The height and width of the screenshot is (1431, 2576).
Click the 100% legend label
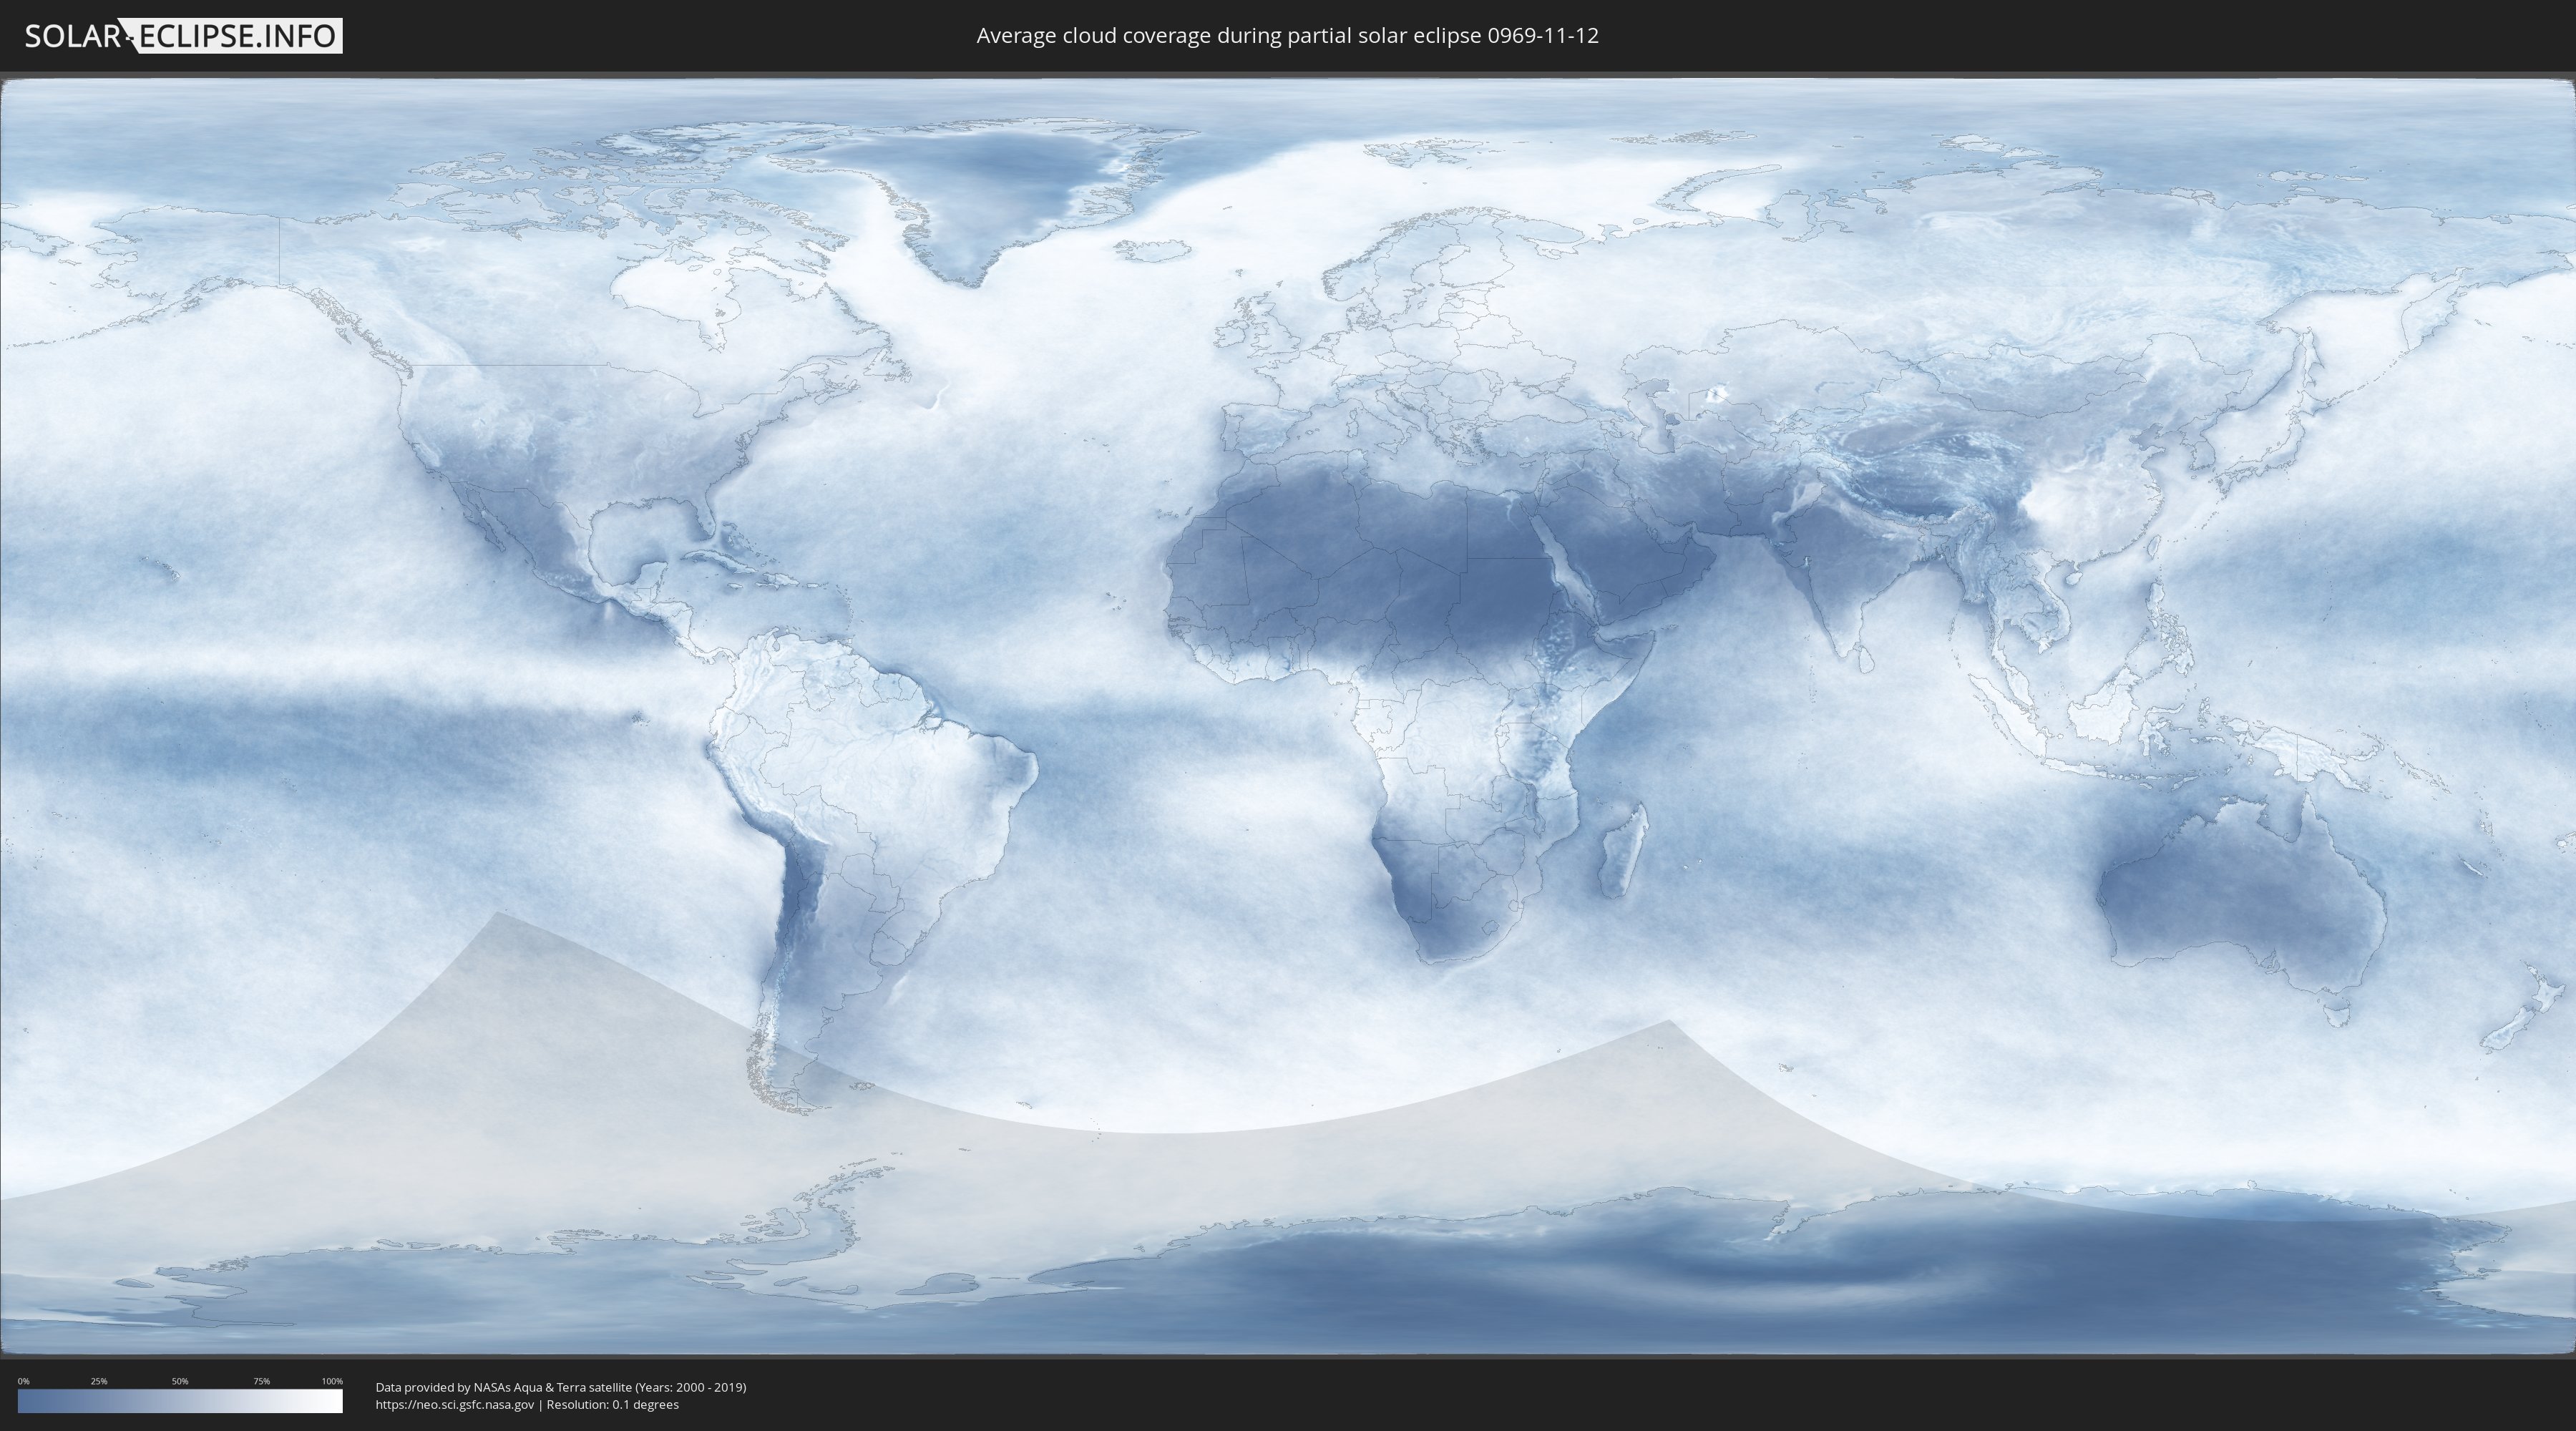[x=332, y=1381]
